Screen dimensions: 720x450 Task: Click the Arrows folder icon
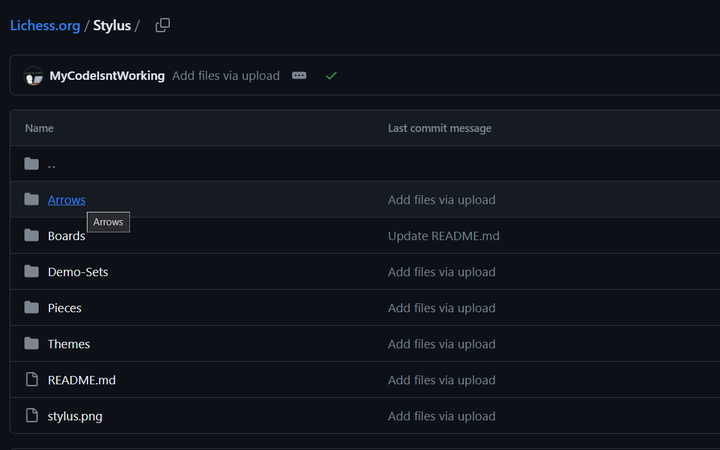31,200
